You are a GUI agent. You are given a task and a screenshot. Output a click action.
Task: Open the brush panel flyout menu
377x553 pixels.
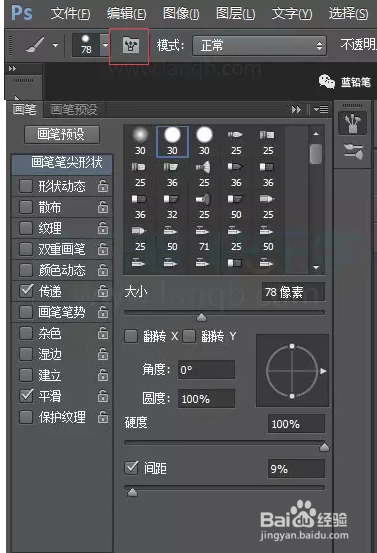pos(321,110)
